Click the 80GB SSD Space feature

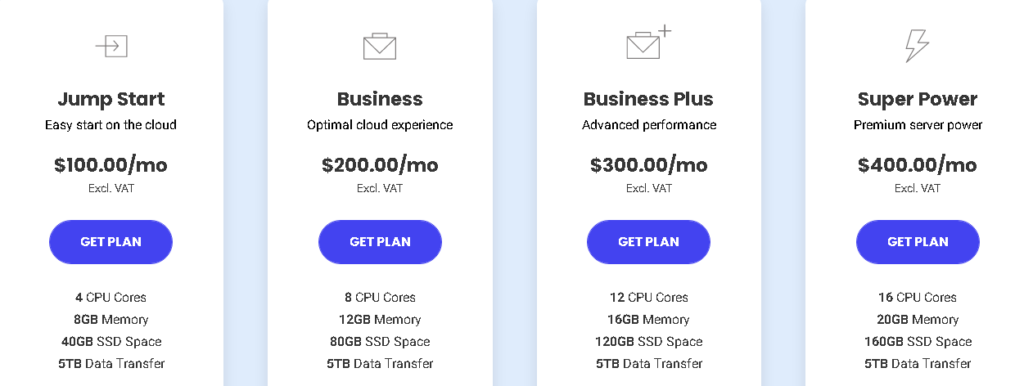coord(380,342)
